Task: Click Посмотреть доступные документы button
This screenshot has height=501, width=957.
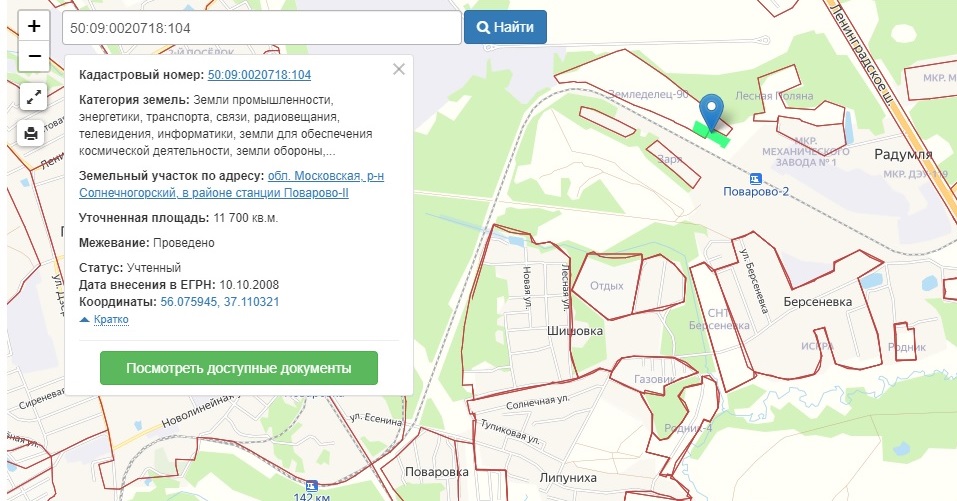Action: [239, 368]
